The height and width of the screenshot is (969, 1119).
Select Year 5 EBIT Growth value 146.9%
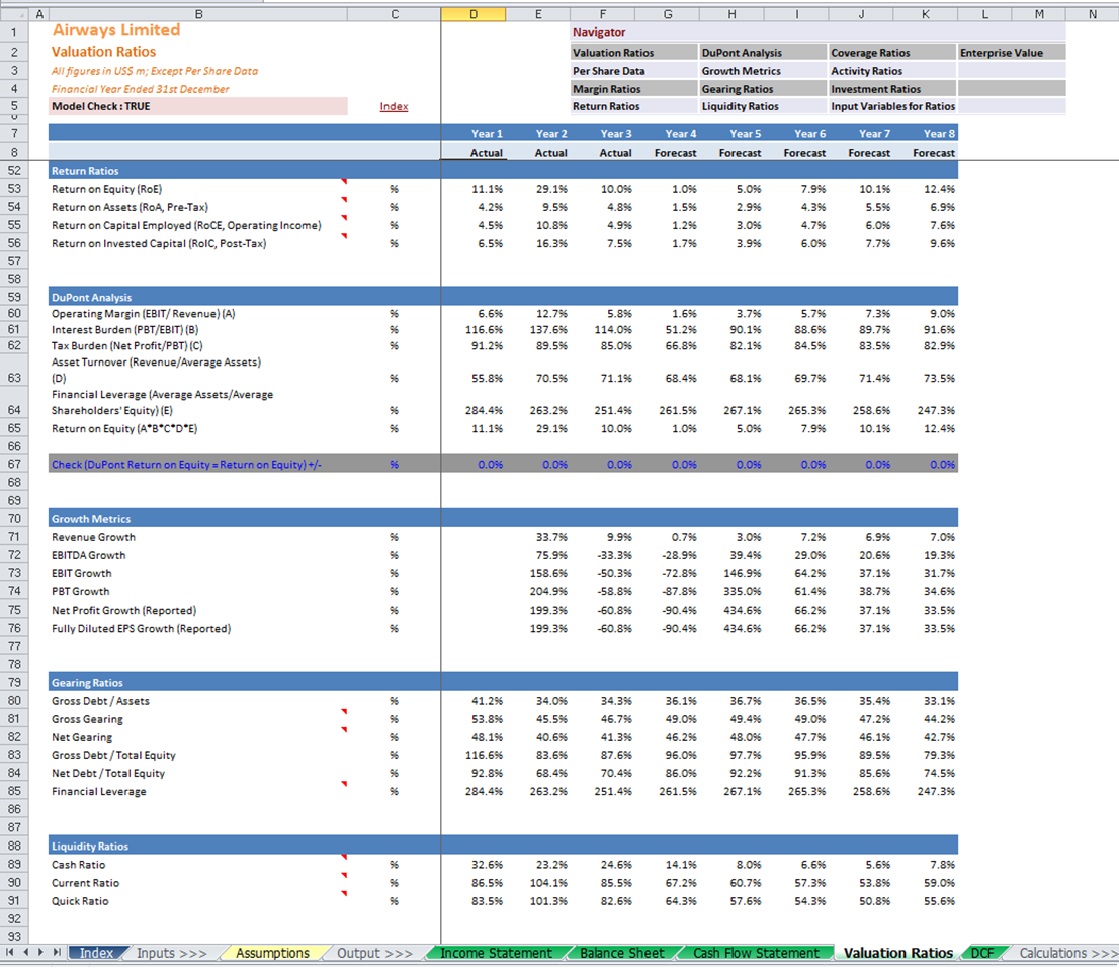click(741, 574)
